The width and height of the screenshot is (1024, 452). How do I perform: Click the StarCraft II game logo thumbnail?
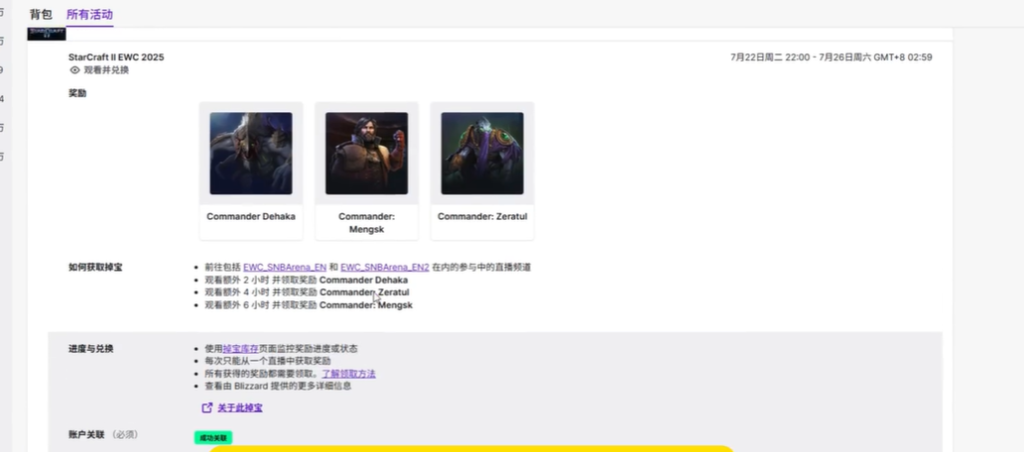click(x=46, y=34)
